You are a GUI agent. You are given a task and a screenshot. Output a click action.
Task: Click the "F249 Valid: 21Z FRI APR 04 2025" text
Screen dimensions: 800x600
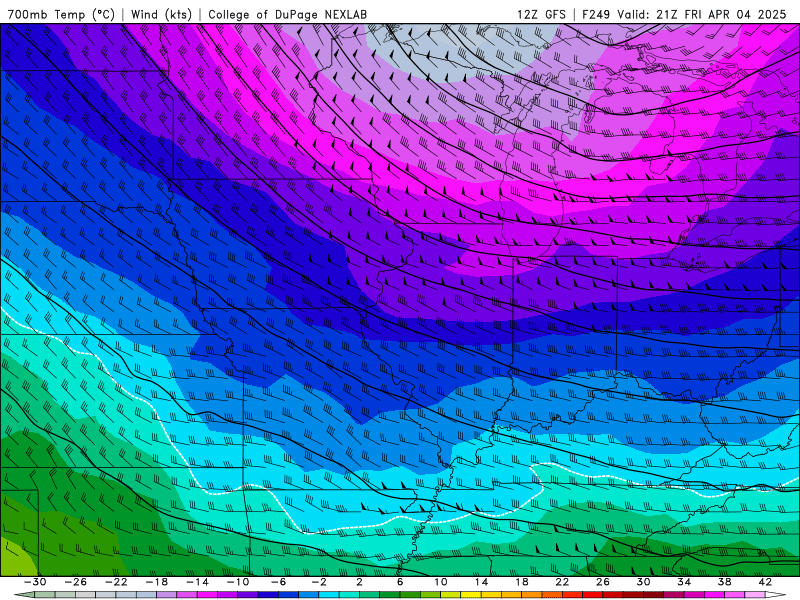click(x=684, y=14)
